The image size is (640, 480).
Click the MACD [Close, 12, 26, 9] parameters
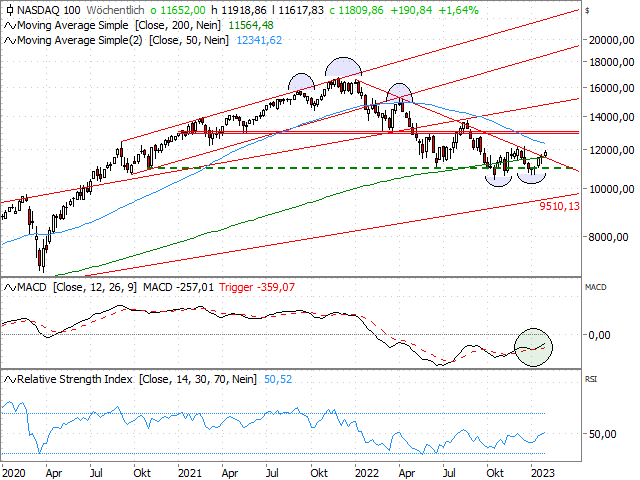[77, 287]
